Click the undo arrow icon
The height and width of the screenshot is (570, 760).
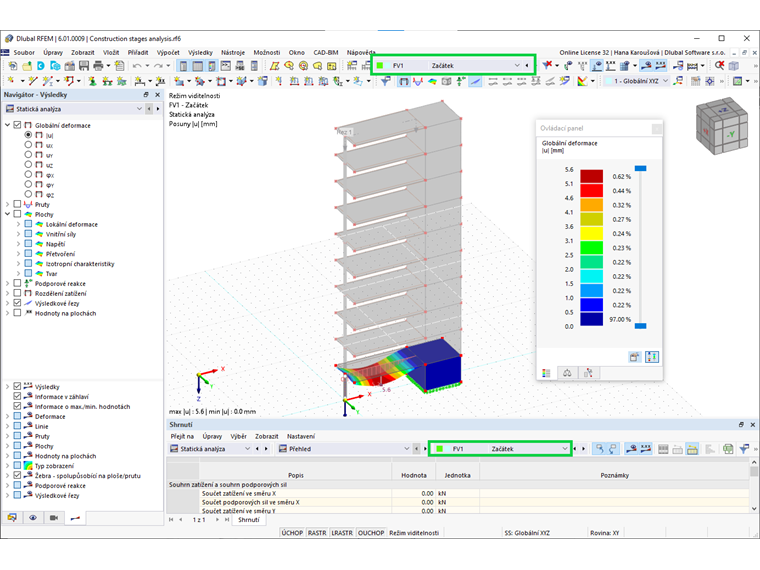click(137, 65)
